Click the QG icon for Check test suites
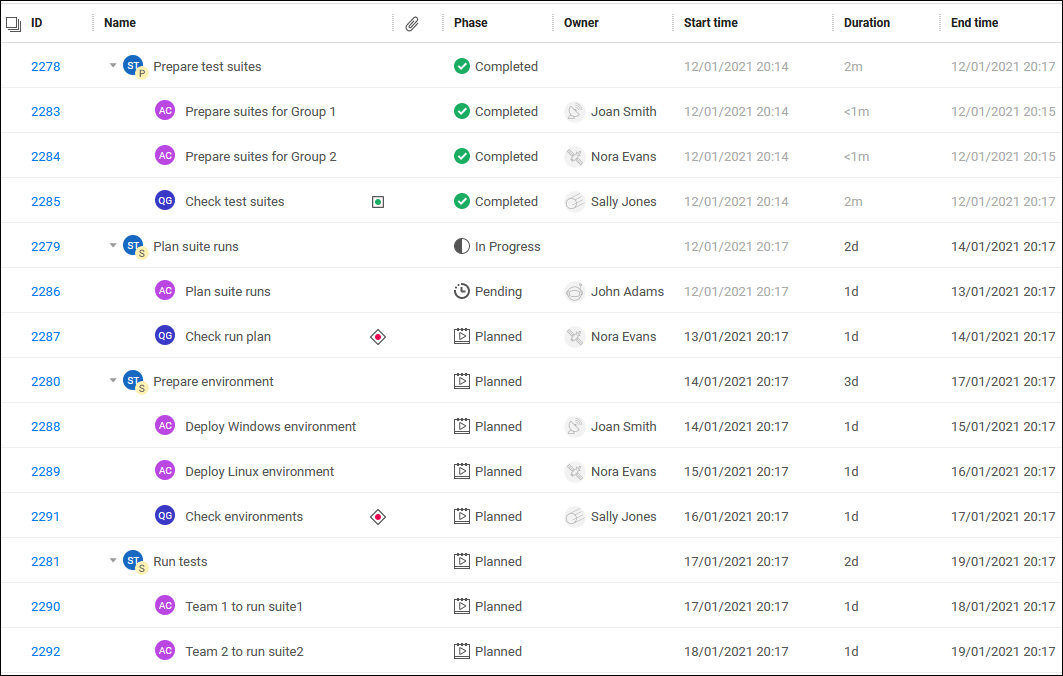 pyautogui.click(x=165, y=201)
